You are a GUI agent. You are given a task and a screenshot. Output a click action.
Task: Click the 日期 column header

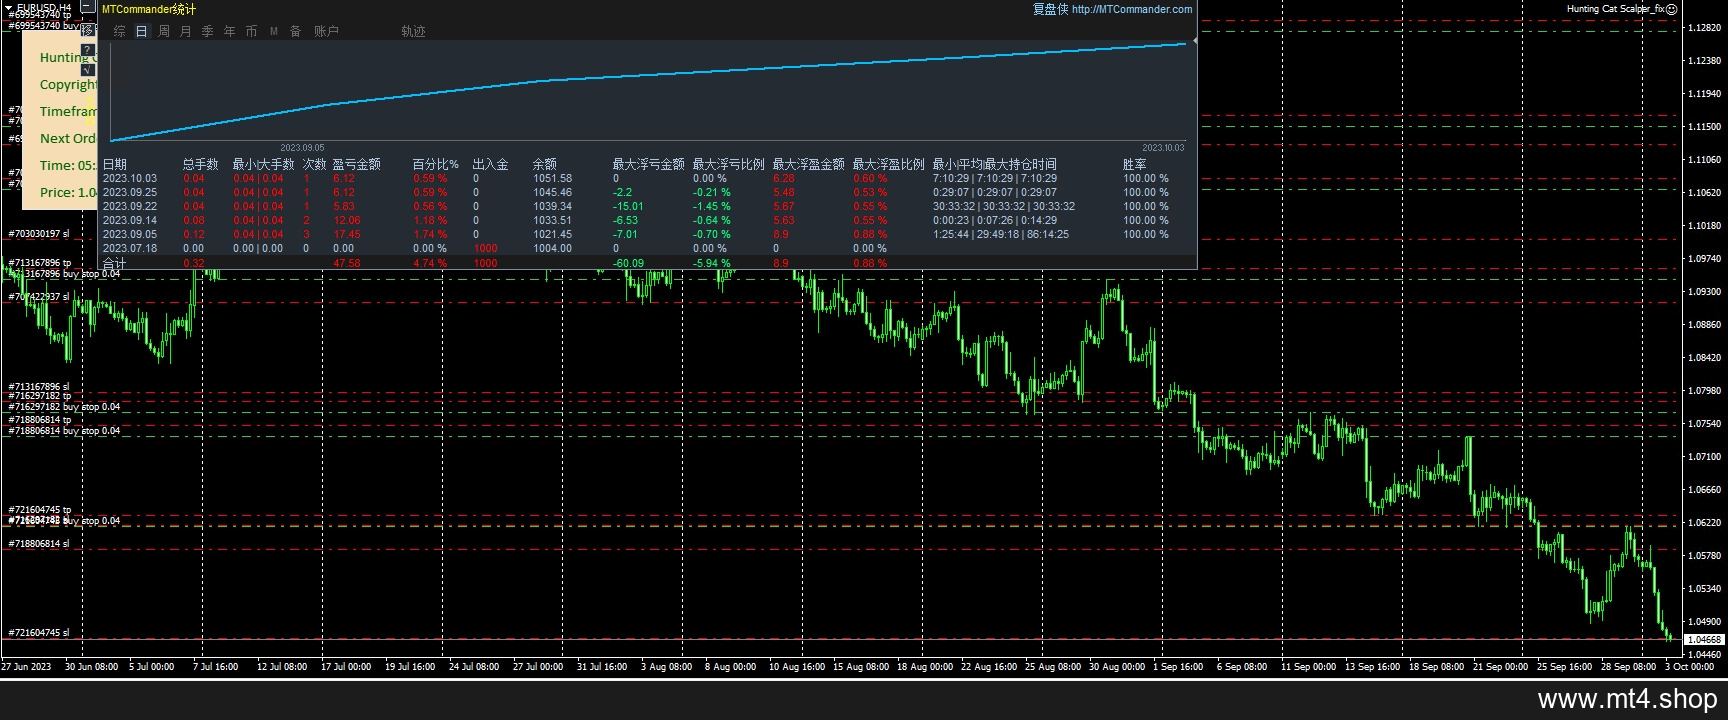pos(115,164)
